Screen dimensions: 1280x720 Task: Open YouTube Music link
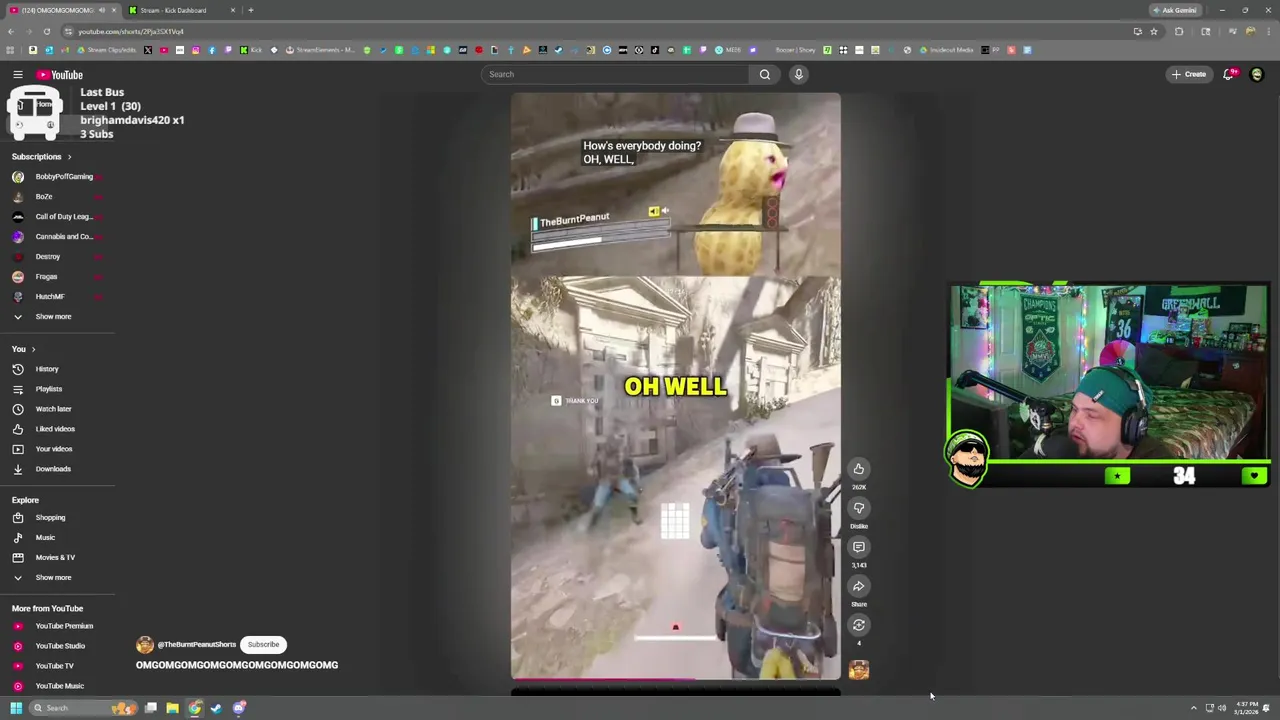(59, 686)
